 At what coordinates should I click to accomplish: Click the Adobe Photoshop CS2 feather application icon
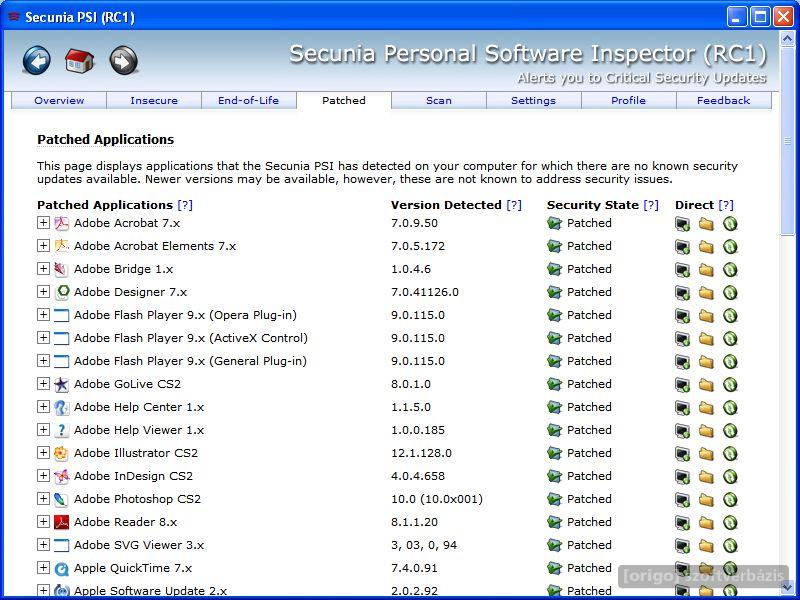pos(61,499)
